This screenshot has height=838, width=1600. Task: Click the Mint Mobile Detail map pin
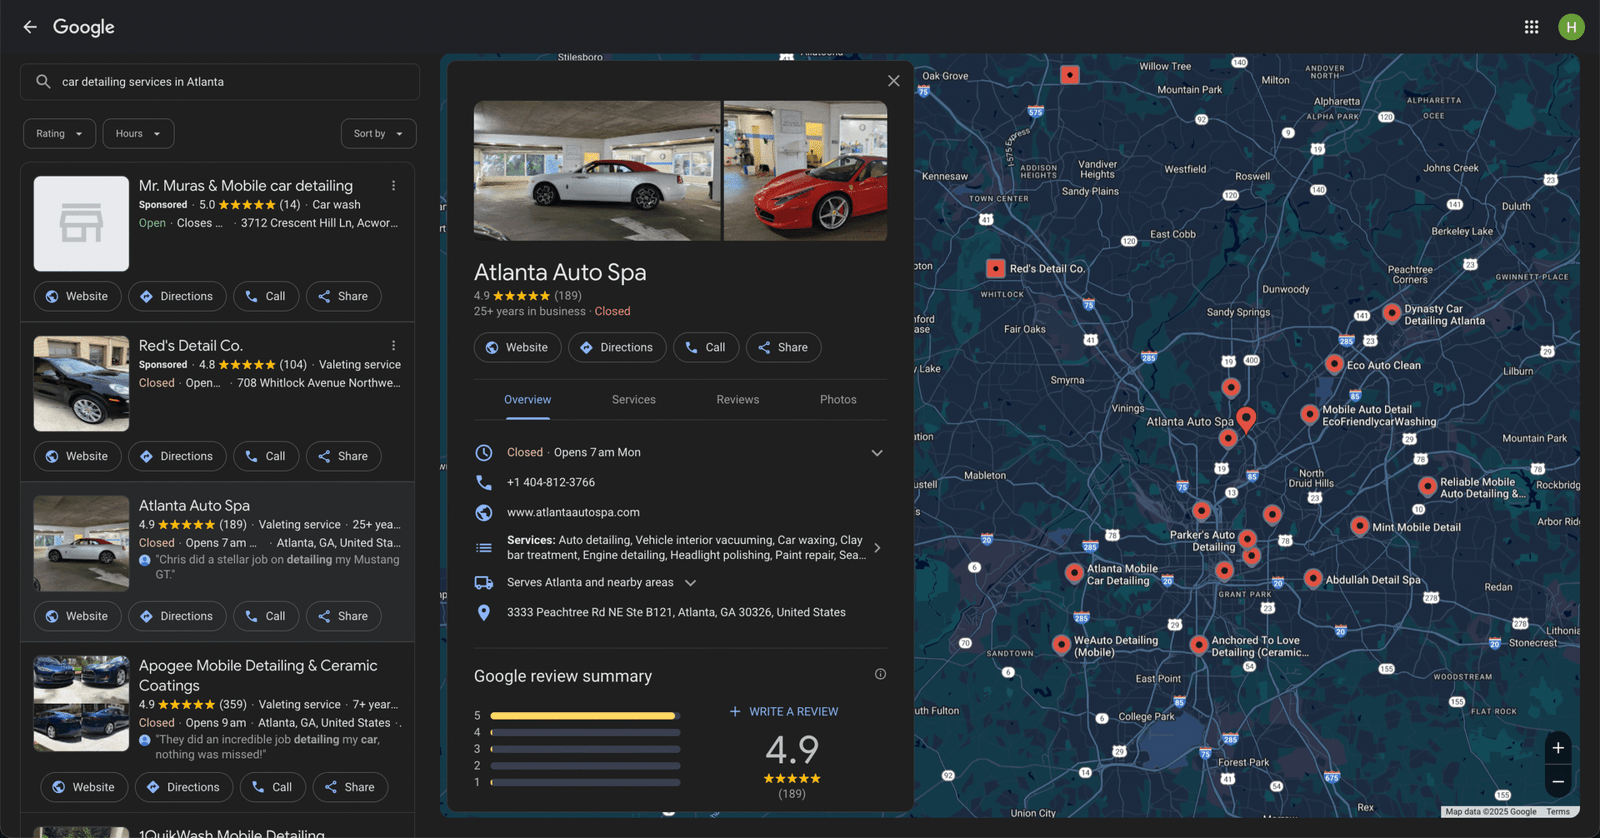coord(1359,526)
